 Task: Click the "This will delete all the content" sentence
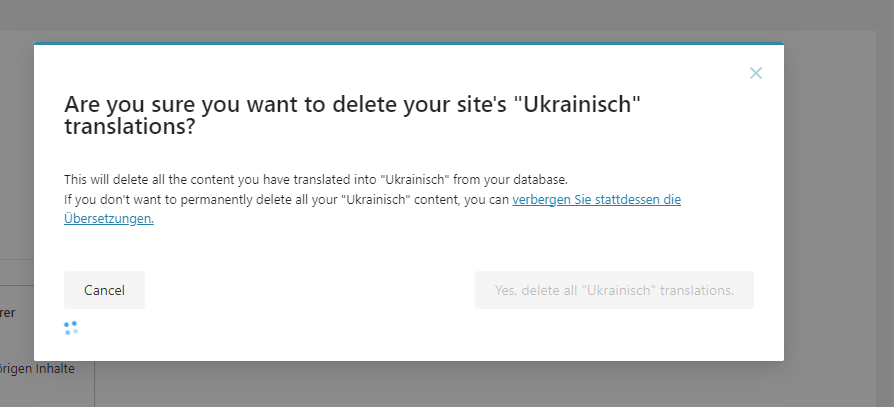(x=316, y=180)
